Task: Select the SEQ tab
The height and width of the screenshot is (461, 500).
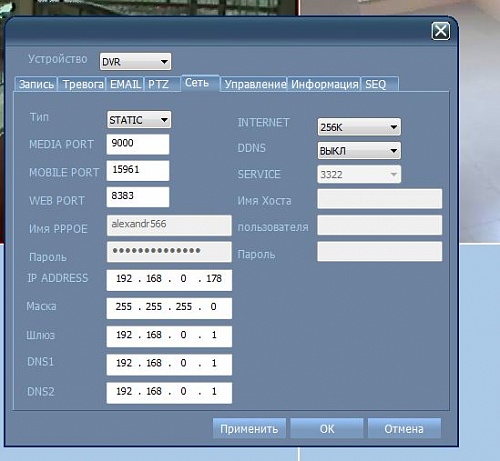Action: [380, 84]
